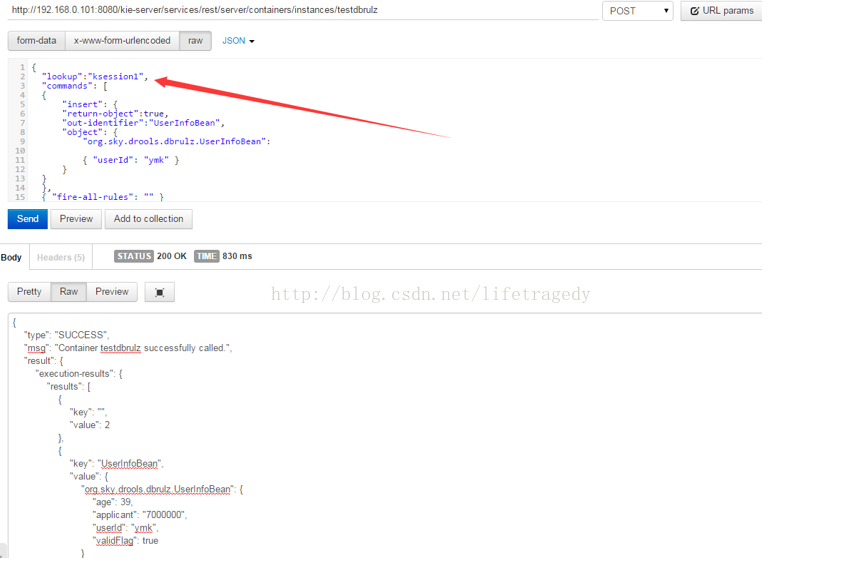Choose the Pretty response view
Image resolution: width=843 pixels, height=567 pixels.
[x=29, y=292]
